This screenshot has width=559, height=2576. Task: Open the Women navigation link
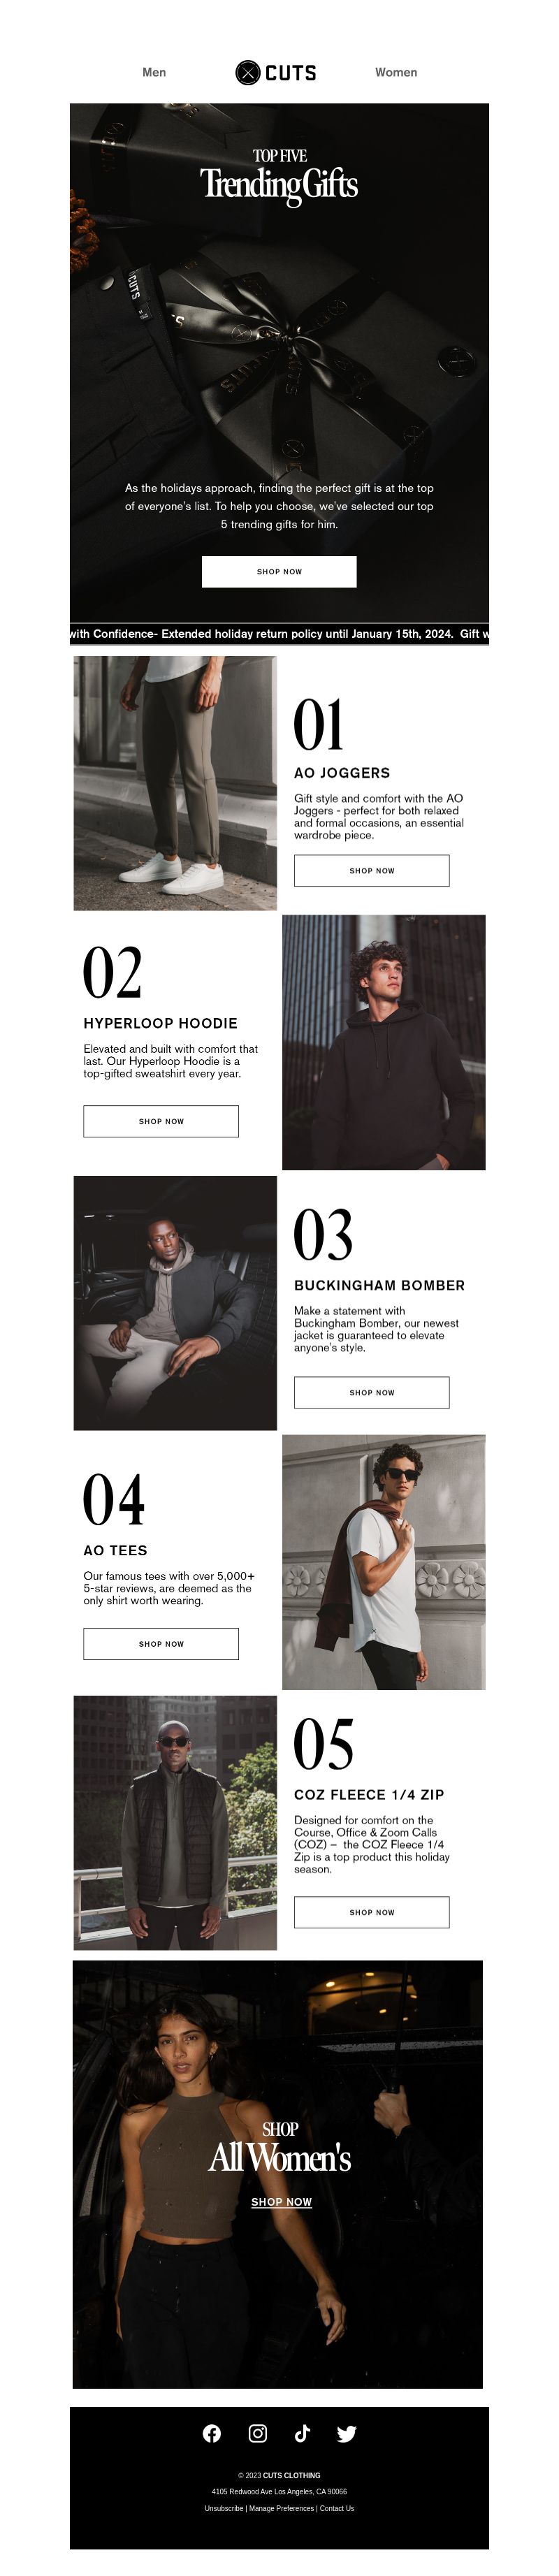coord(396,72)
